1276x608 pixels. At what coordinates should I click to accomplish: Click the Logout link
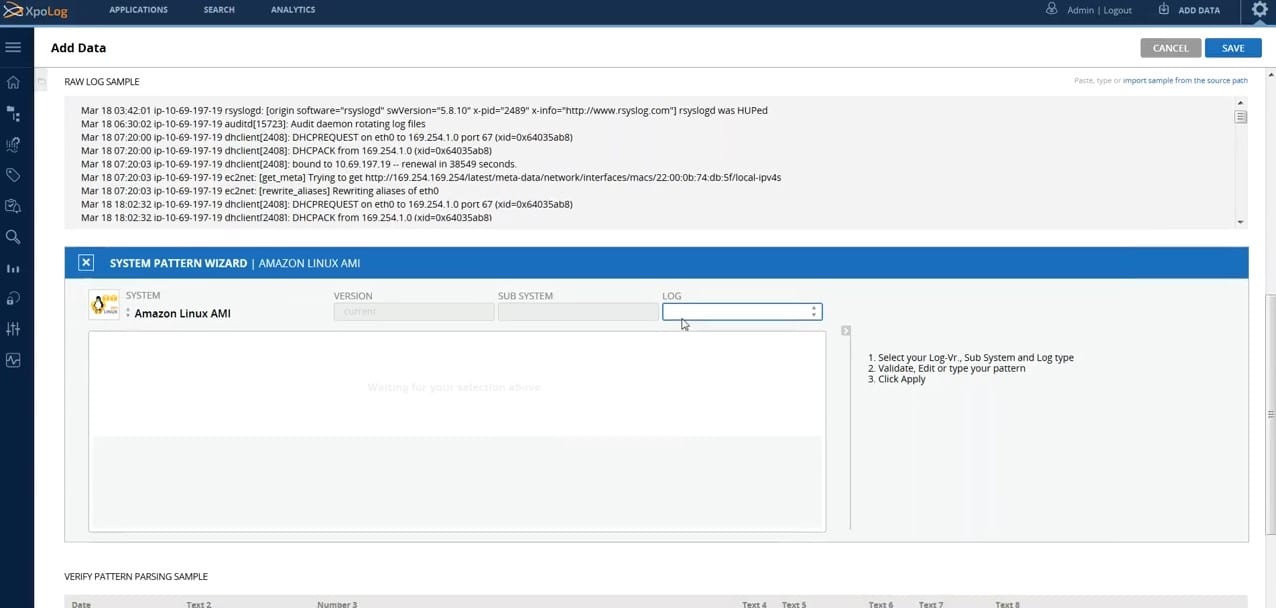tap(1117, 10)
